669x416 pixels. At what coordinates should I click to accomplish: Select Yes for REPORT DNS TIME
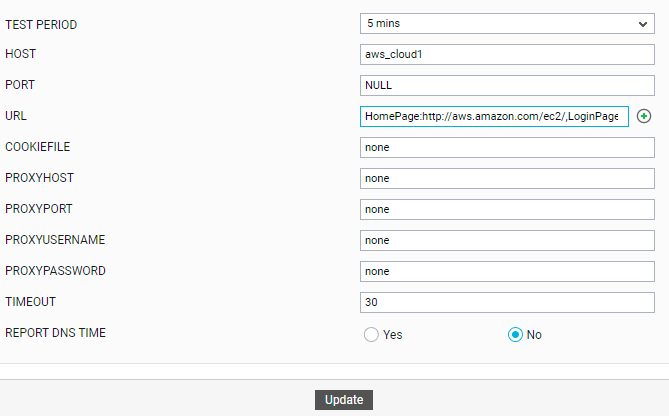pyautogui.click(x=371, y=335)
